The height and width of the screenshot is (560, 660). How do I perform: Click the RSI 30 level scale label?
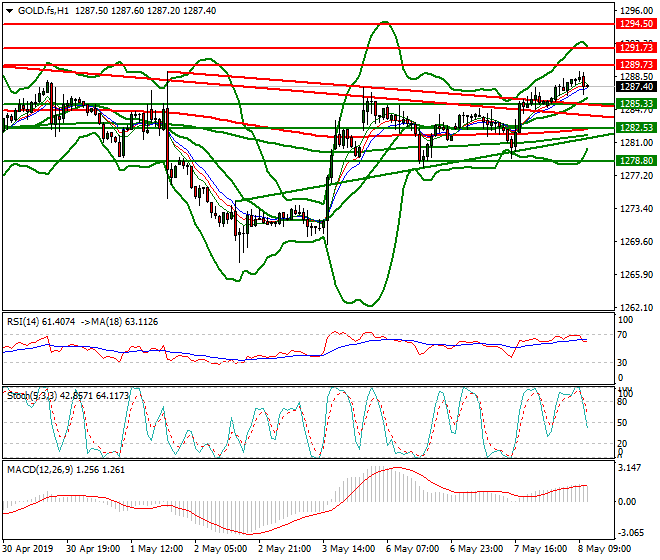tap(623, 363)
